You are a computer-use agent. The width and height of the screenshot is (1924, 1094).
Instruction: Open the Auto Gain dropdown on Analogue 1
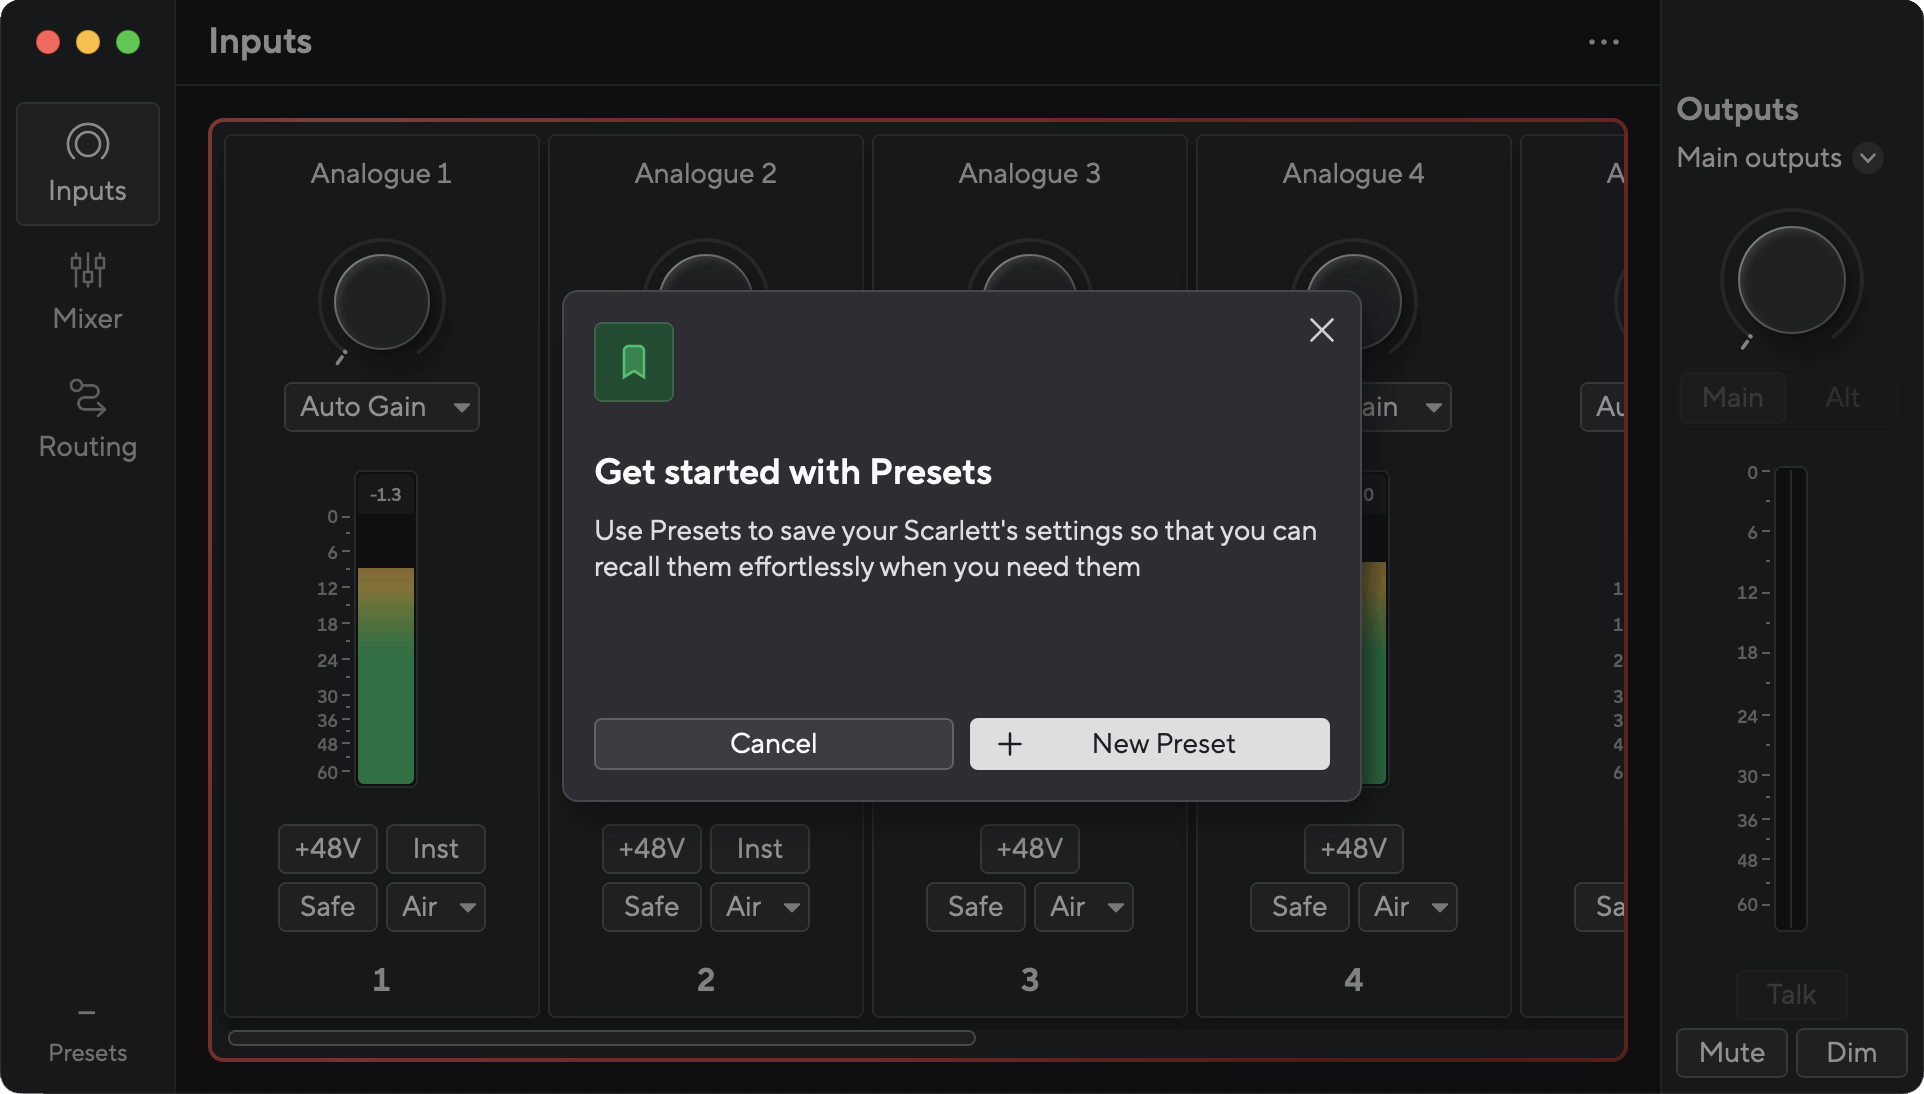click(381, 407)
